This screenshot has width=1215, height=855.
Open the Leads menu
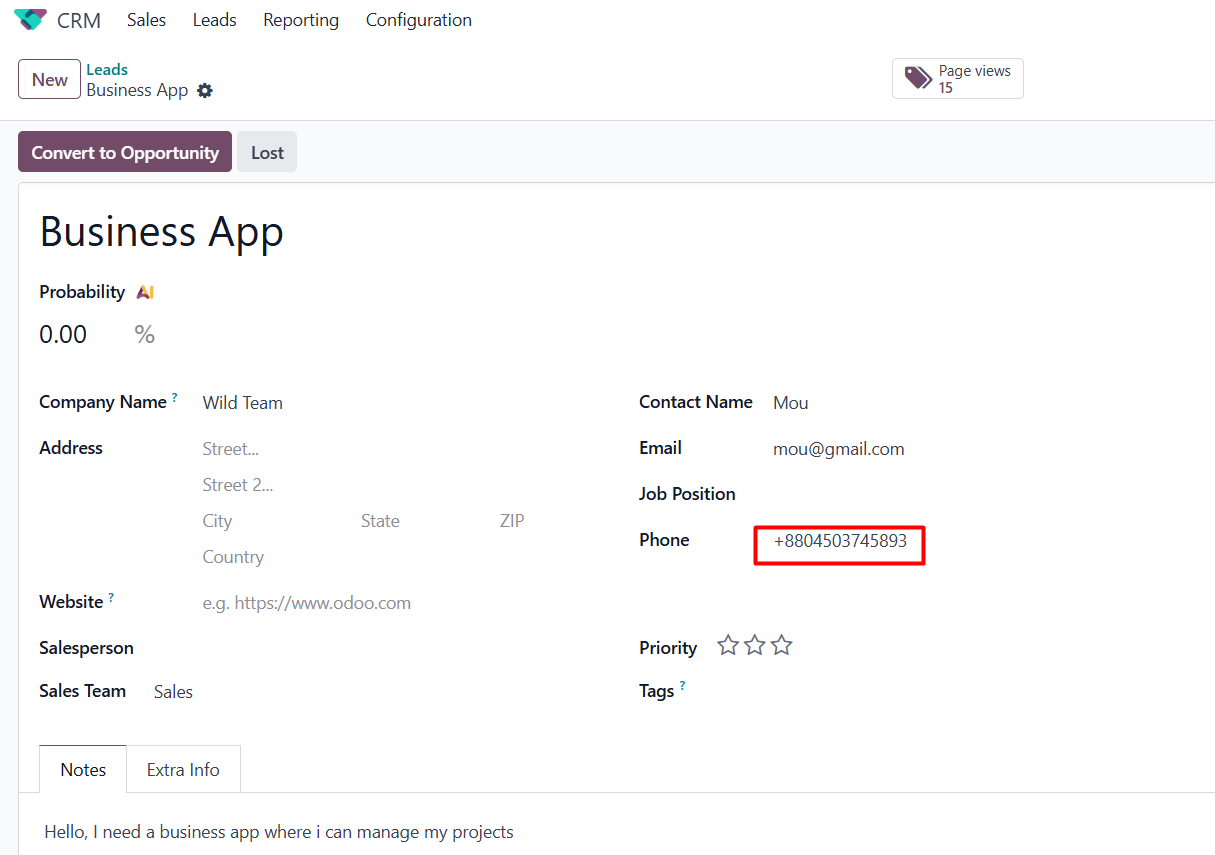(x=215, y=20)
